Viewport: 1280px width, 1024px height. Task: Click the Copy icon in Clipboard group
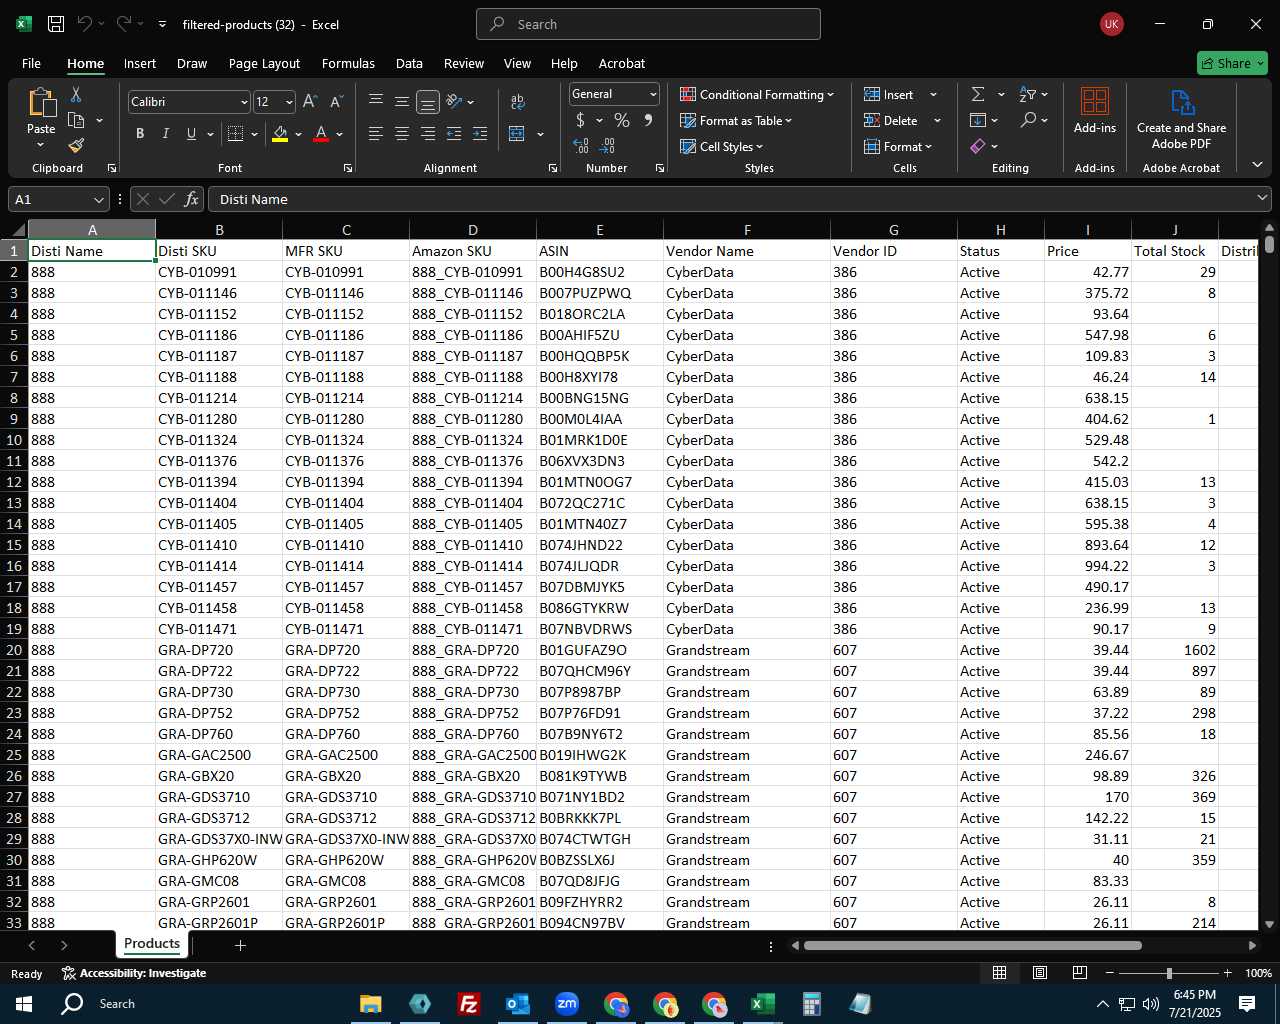[76, 120]
